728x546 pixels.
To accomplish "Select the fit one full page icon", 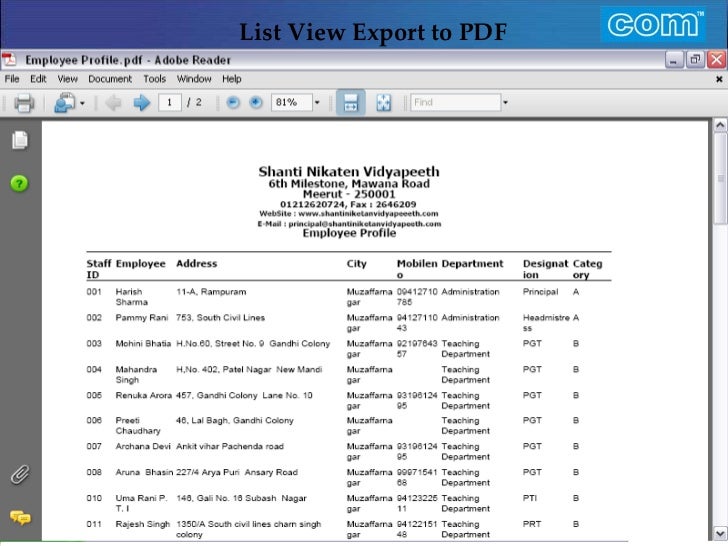I will click(384, 103).
